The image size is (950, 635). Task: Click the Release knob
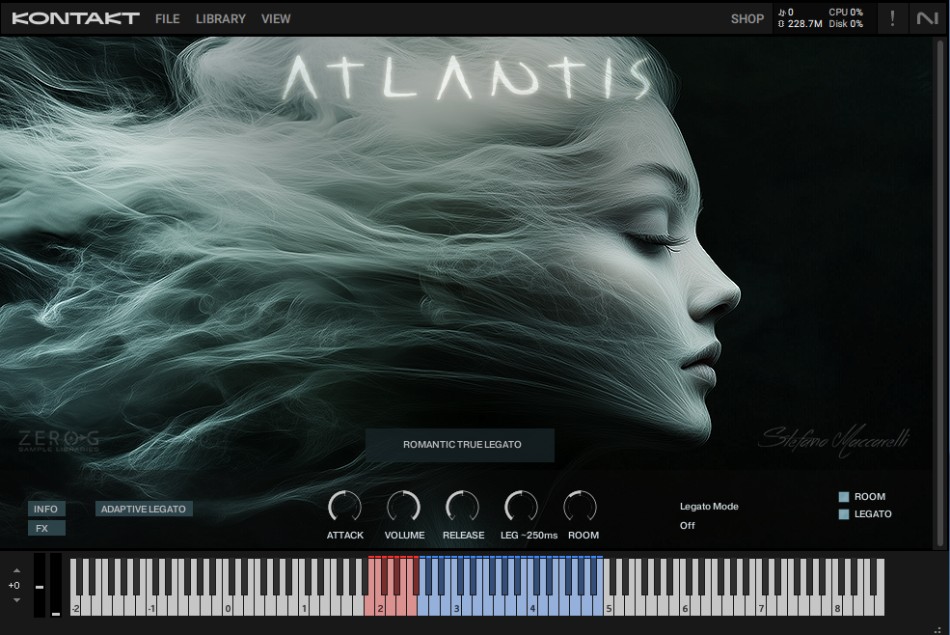point(462,507)
